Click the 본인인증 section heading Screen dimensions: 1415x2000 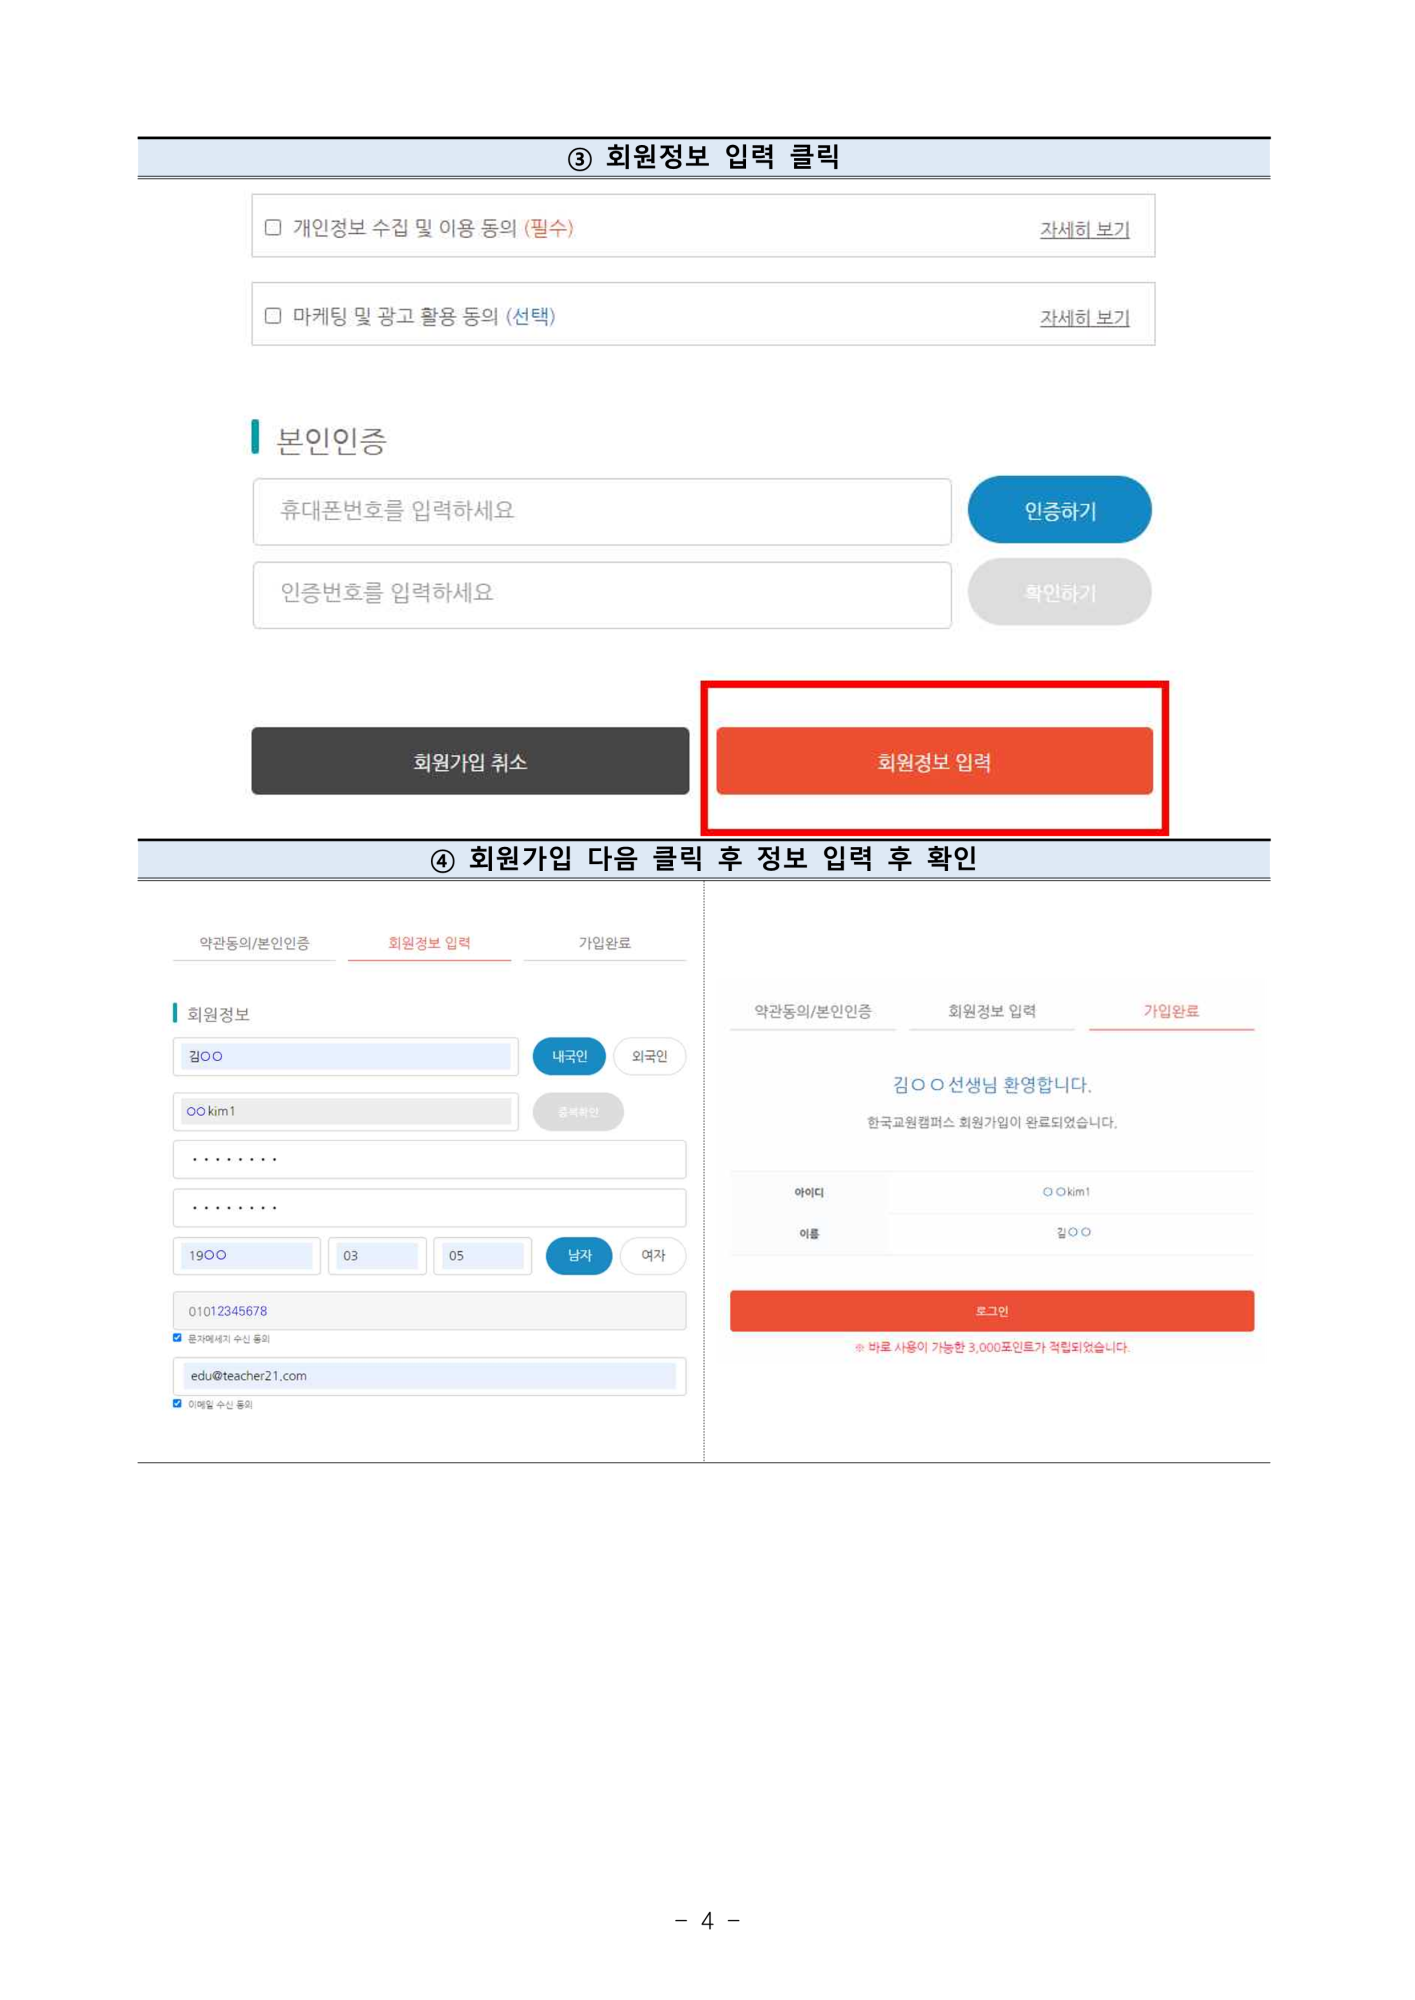click(331, 441)
